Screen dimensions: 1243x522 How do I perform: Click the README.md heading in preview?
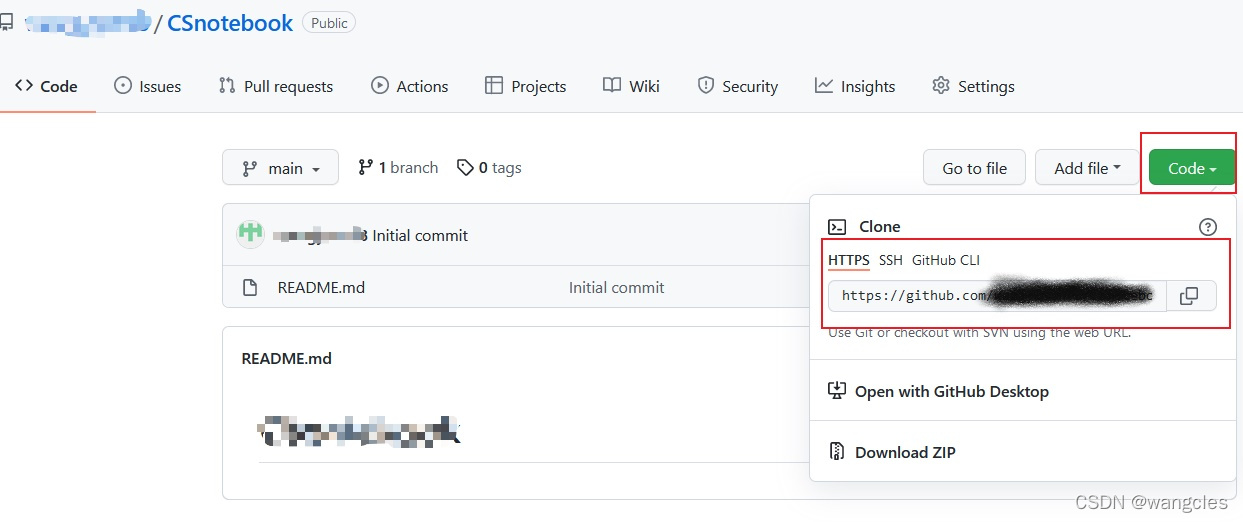(287, 358)
